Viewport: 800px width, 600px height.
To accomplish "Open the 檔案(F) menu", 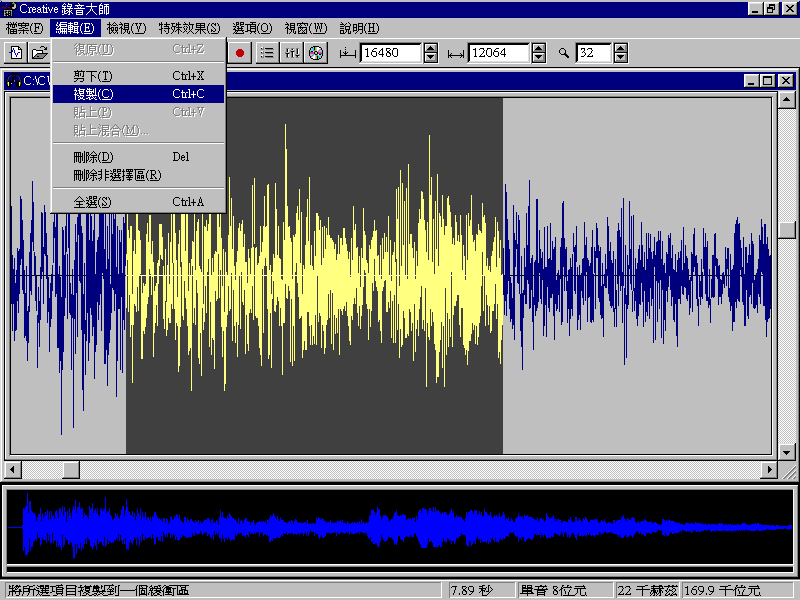I will 24,28.
